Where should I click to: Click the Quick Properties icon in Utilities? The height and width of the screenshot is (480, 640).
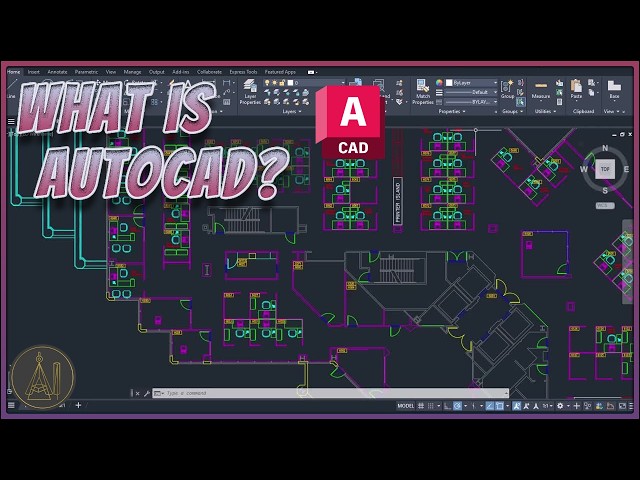tap(560, 83)
